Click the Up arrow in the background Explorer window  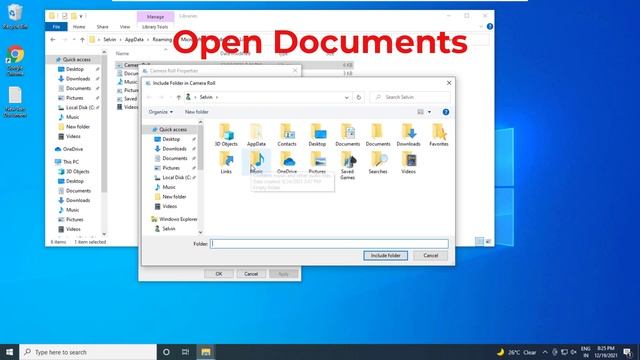pos(82,40)
